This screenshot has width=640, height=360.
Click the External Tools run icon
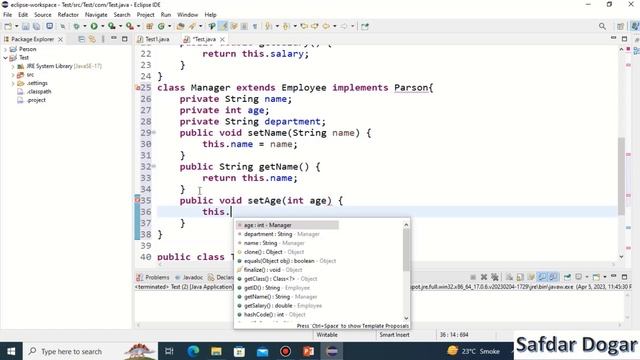129,26
